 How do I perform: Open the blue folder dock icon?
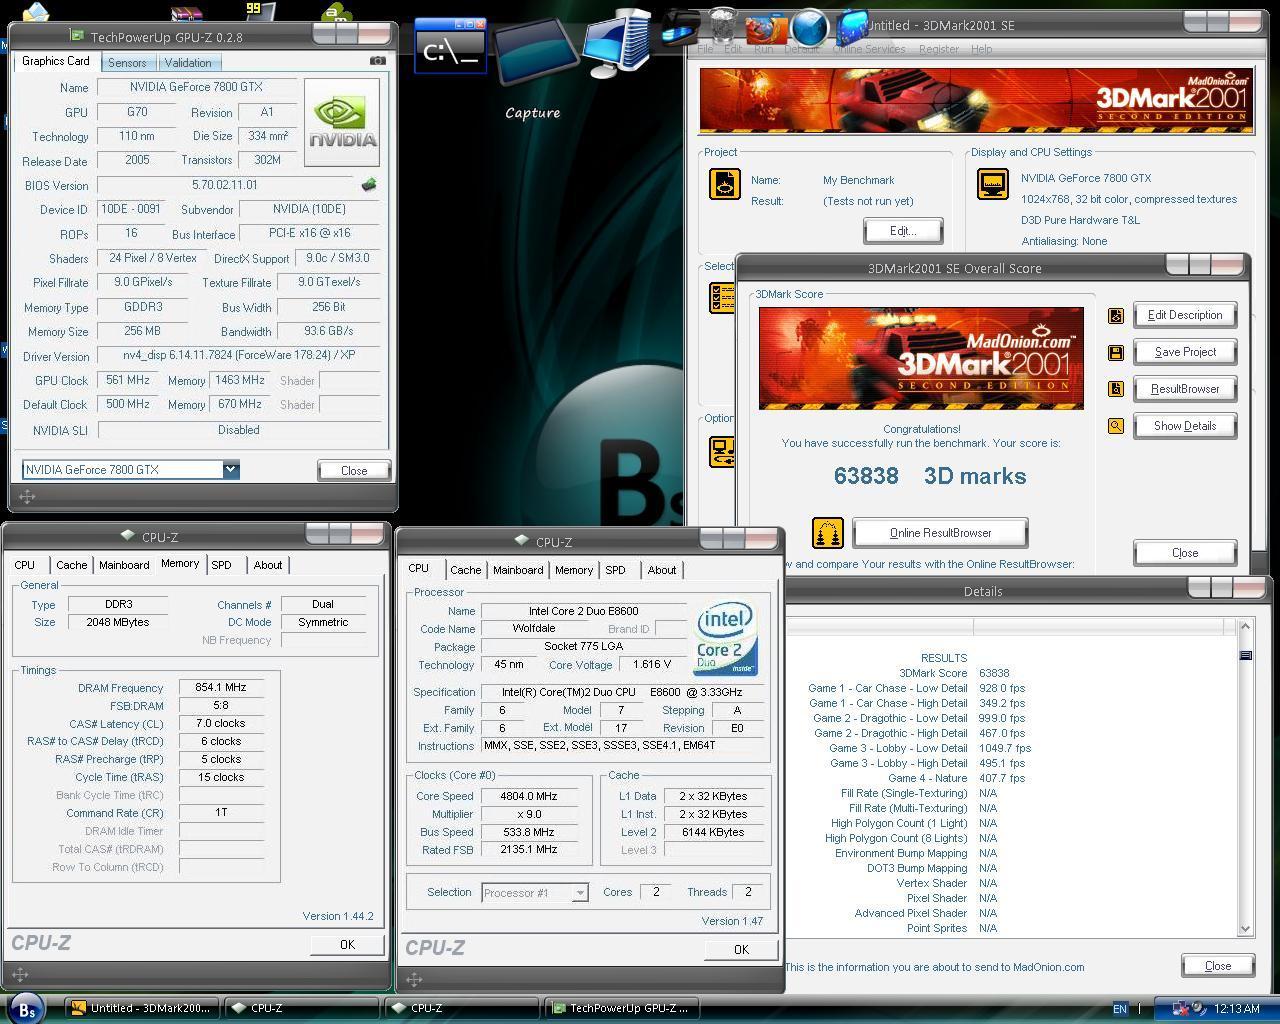[852, 26]
